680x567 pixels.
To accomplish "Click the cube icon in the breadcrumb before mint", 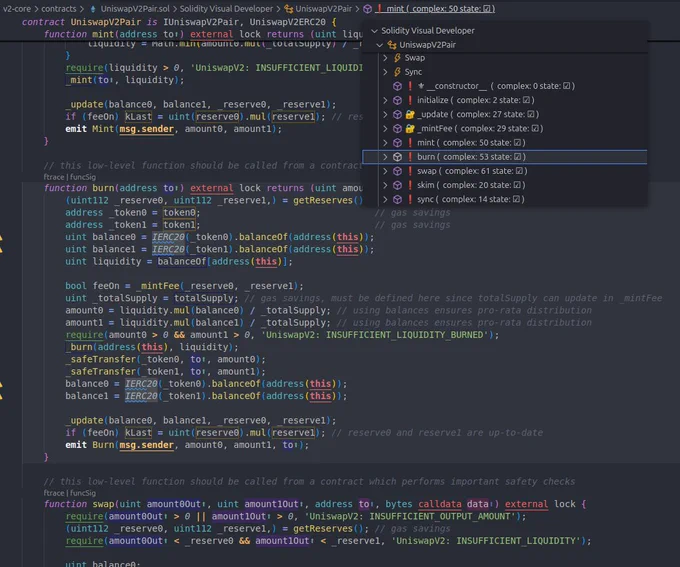I will [x=367, y=9].
